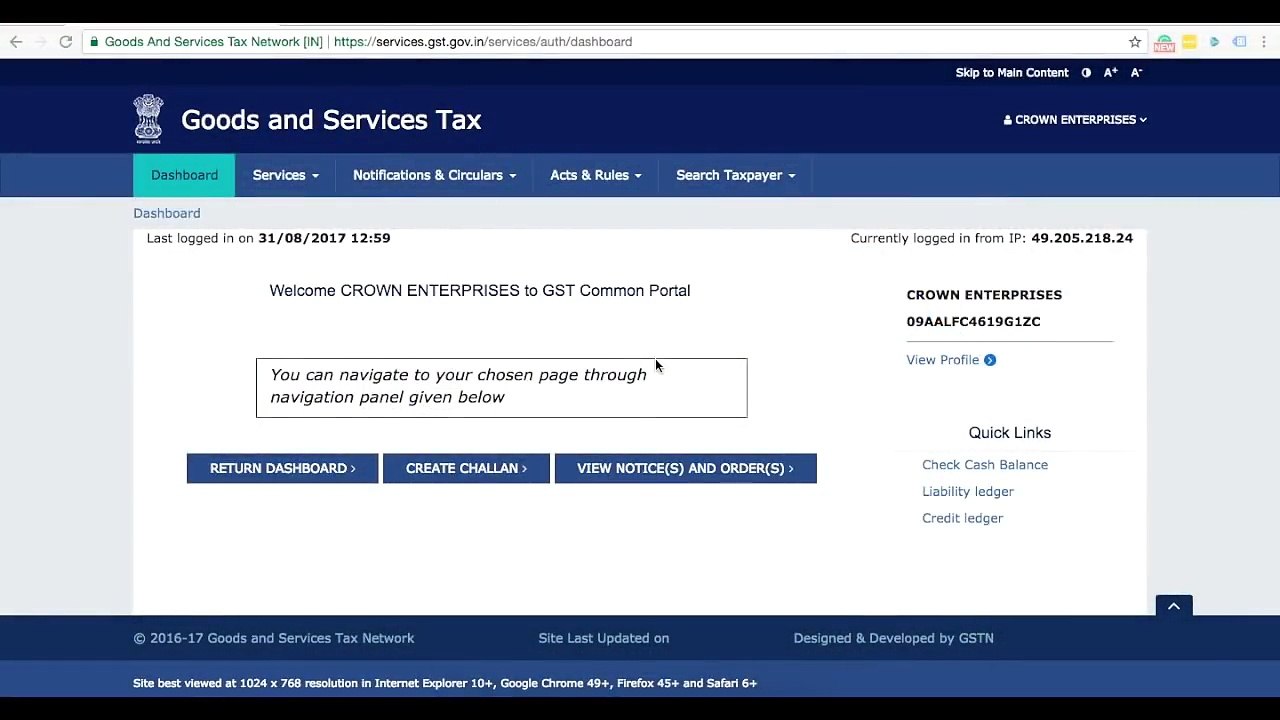Go back using browser back arrow

pos(16,42)
